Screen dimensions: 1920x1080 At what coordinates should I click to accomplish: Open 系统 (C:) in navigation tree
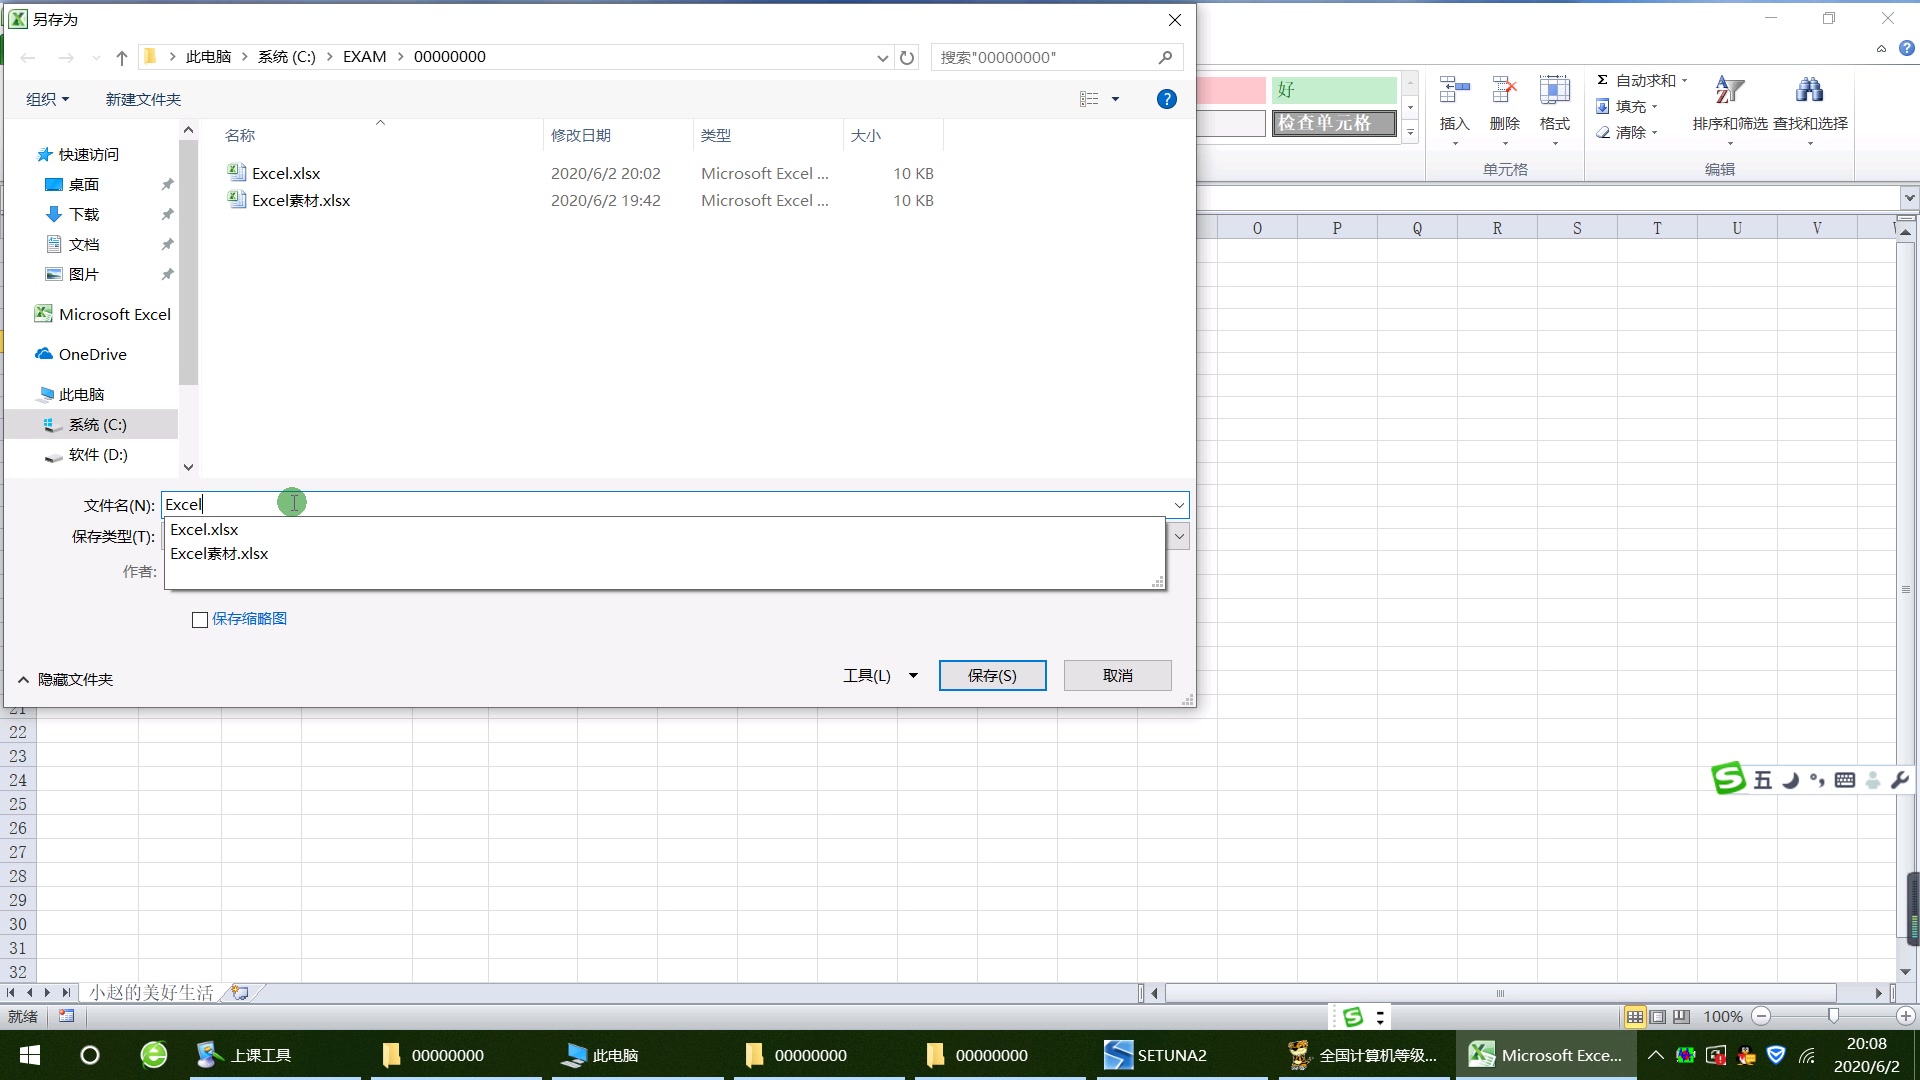[x=97, y=425]
